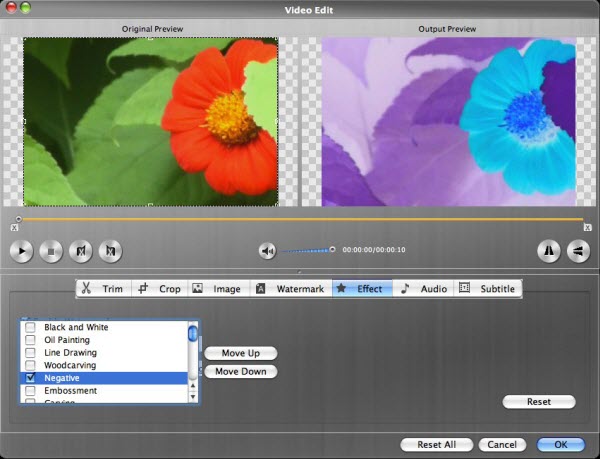Click the effect list scrollbar thumb

pos(193,332)
